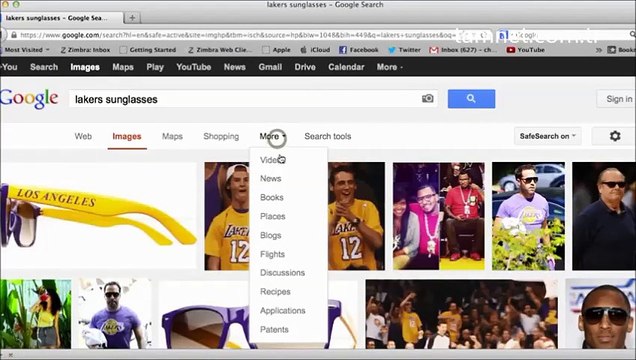Open the YouTube bookmark
Image resolution: width=636 pixels, height=360 pixels.
[x=525, y=50]
